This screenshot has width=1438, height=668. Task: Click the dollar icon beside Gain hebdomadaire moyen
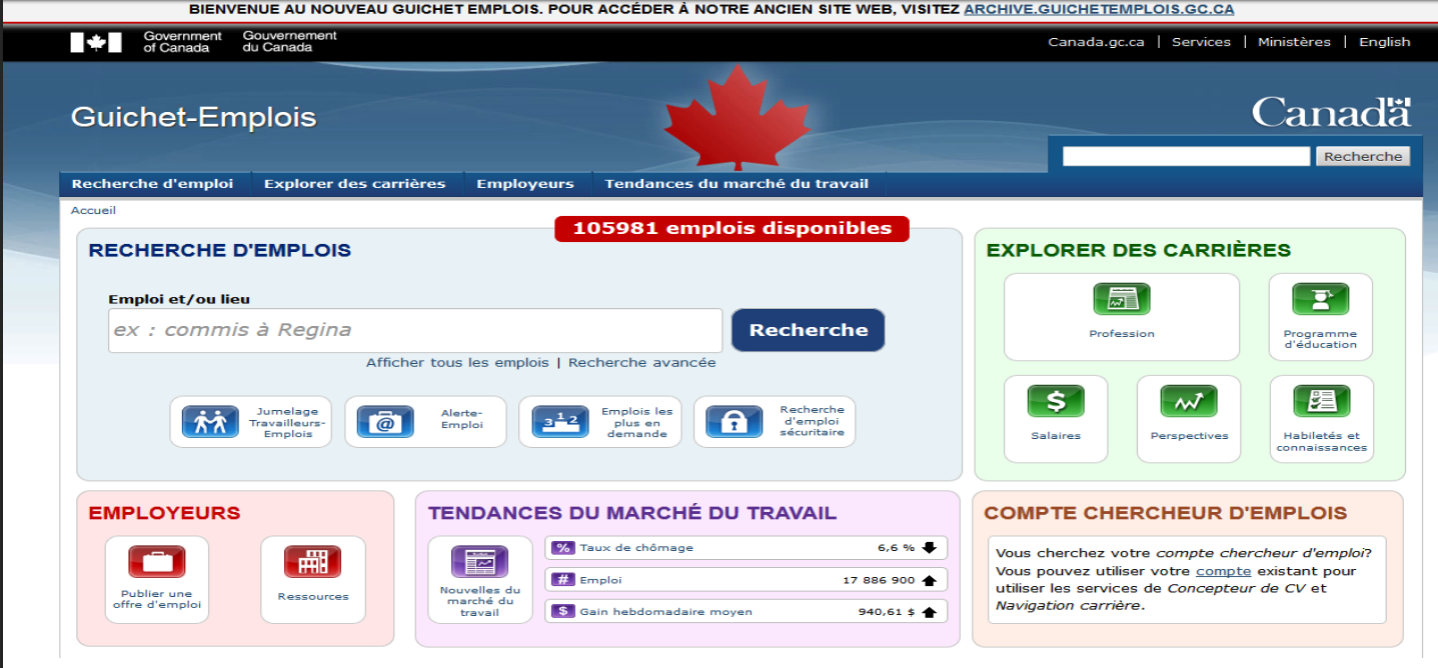click(563, 611)
